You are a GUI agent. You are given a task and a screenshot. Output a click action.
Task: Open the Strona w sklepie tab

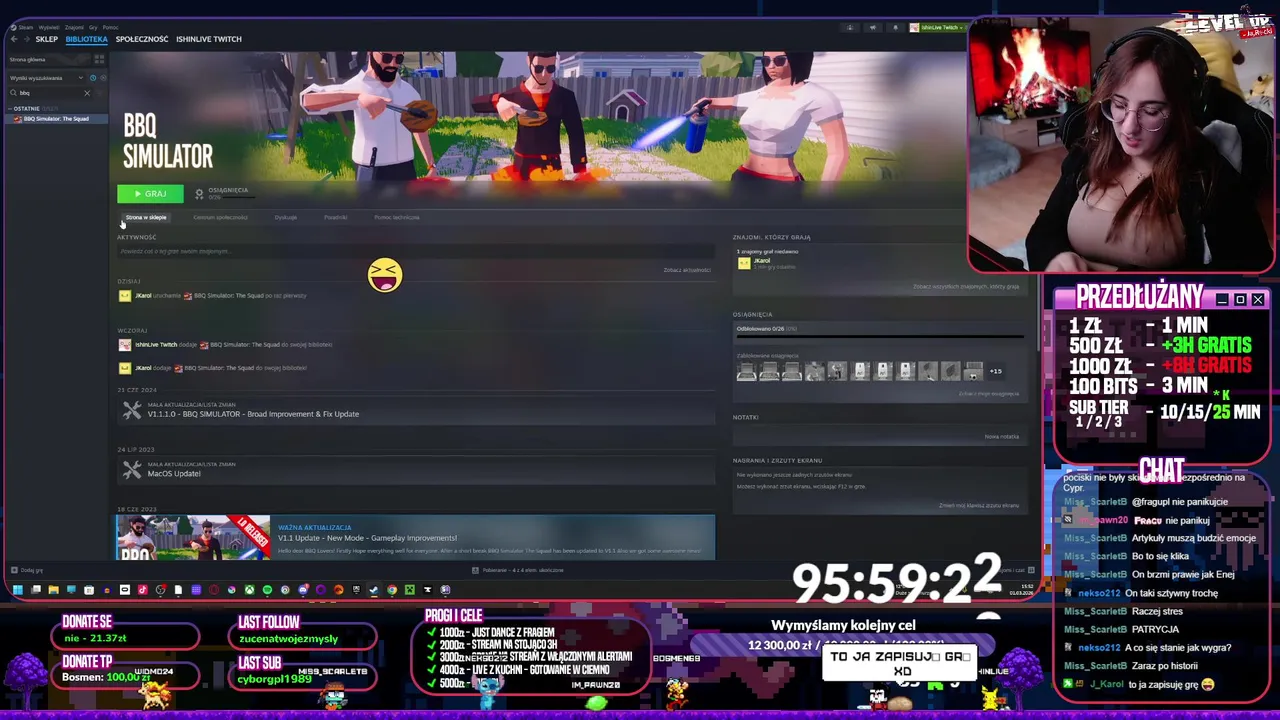tap(146, 217)
